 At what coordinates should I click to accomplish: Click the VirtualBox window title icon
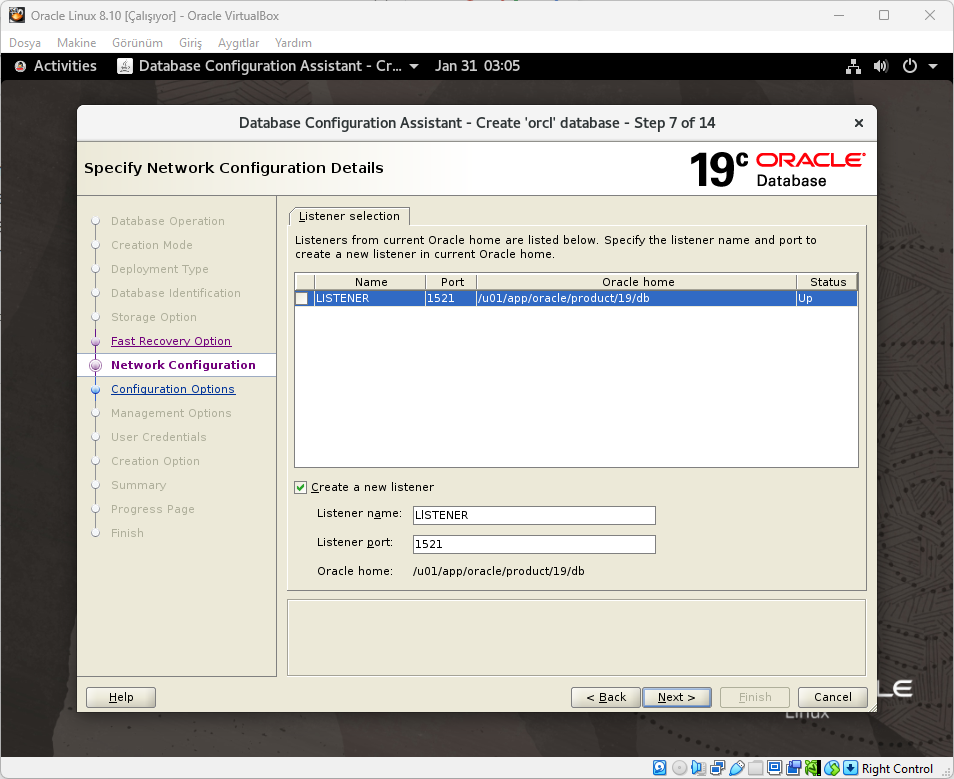coord(16,15)
